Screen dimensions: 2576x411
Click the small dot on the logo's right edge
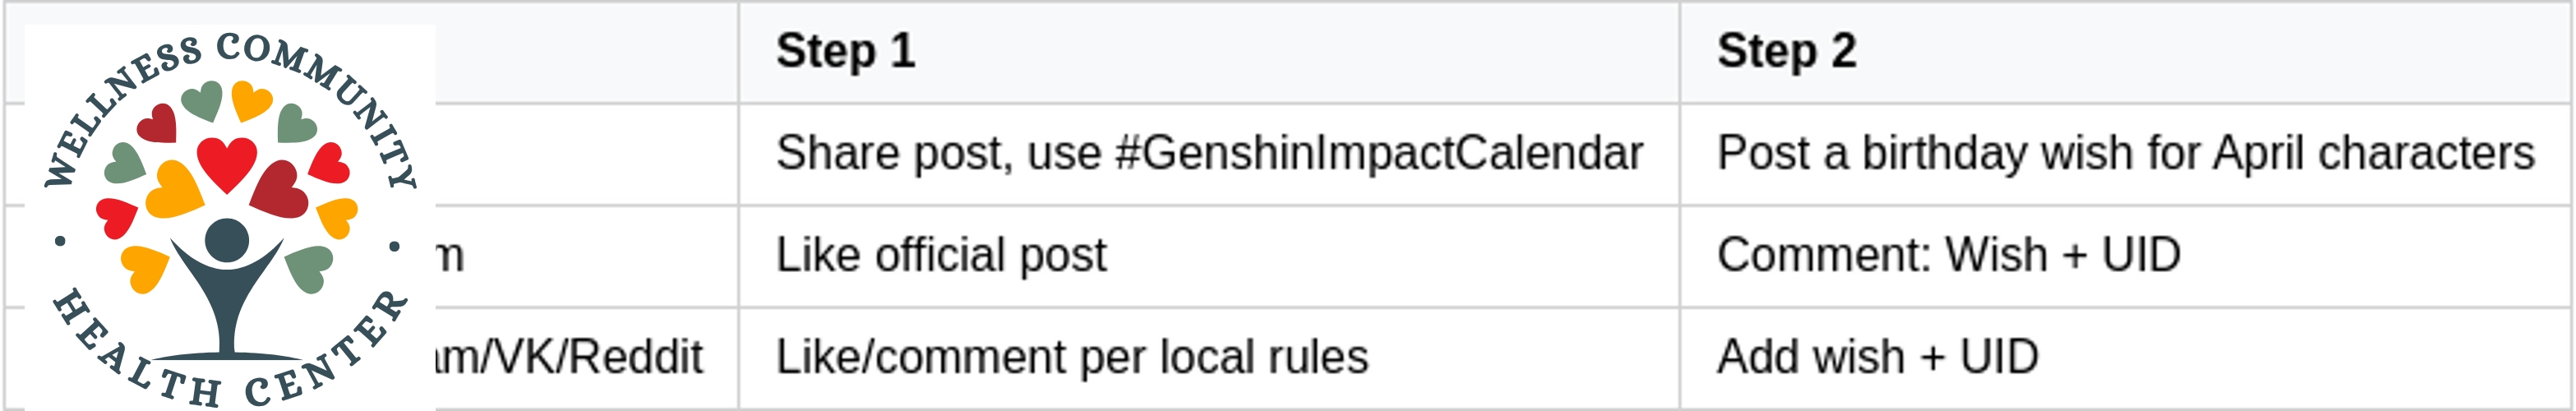(x=395, y=246)
